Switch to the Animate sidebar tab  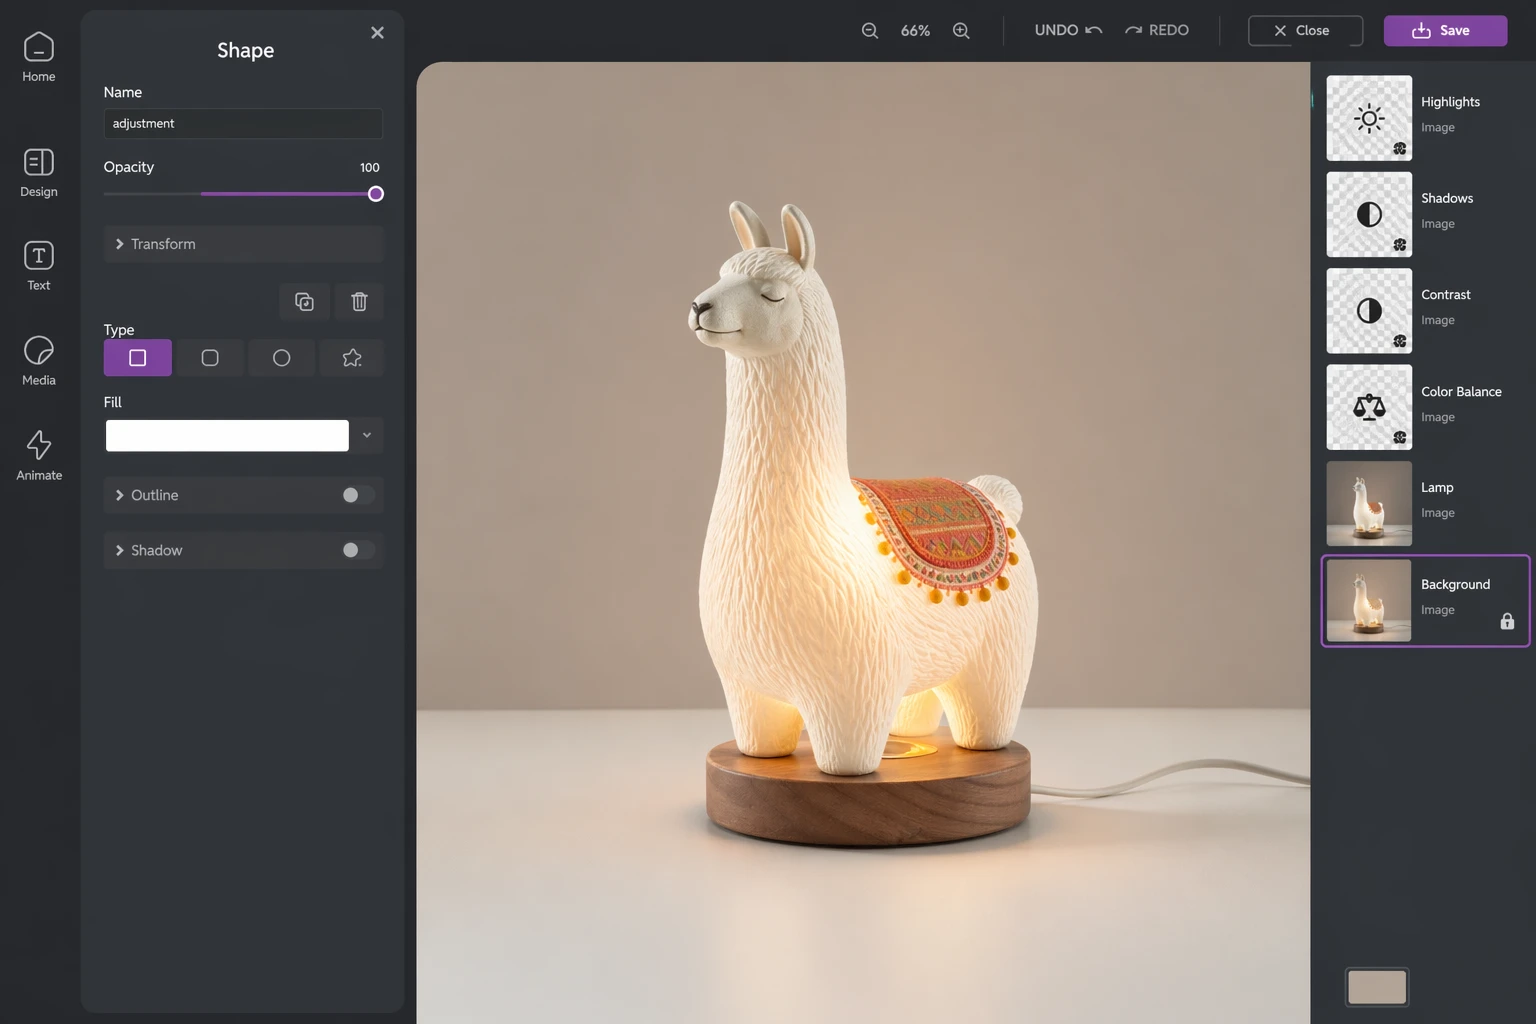point(39,455)
